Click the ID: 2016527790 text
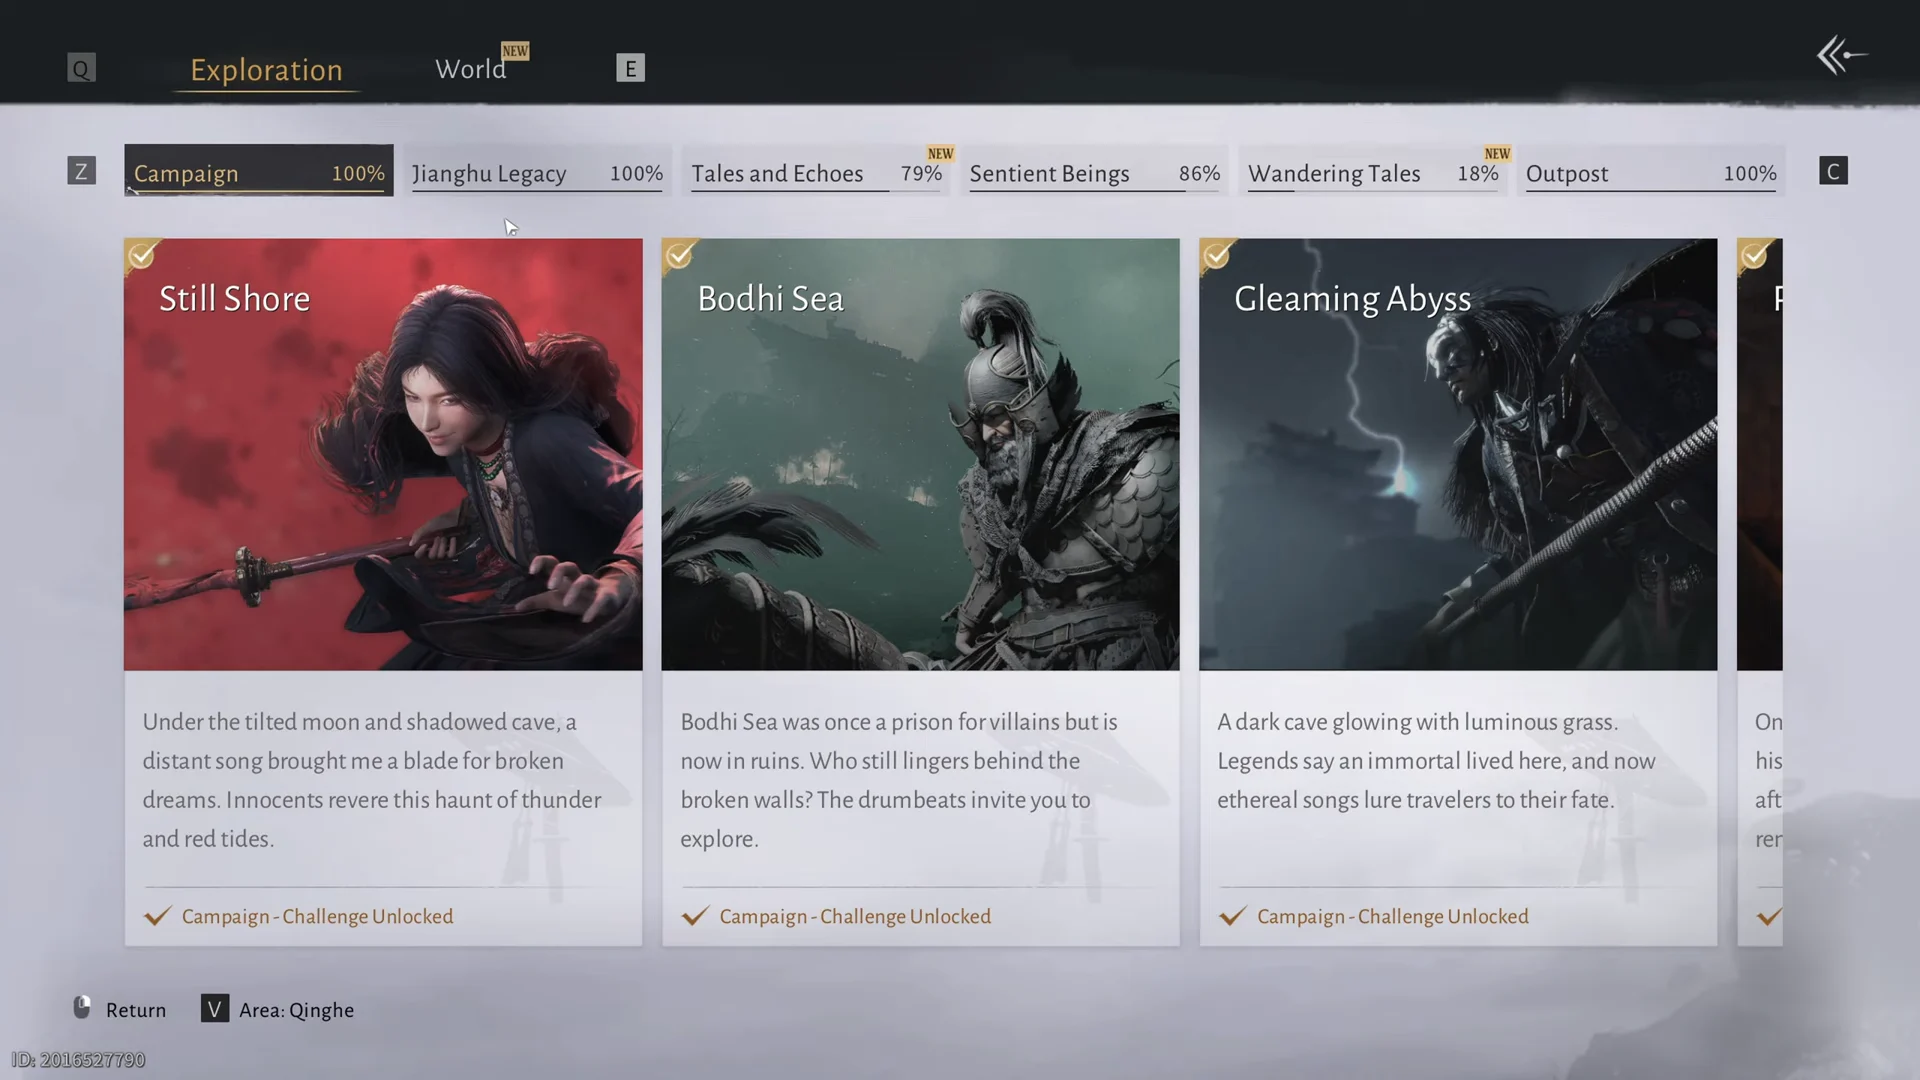Image resolution: width=1920 pixels, height=1080 pixels. (78, 1059)
